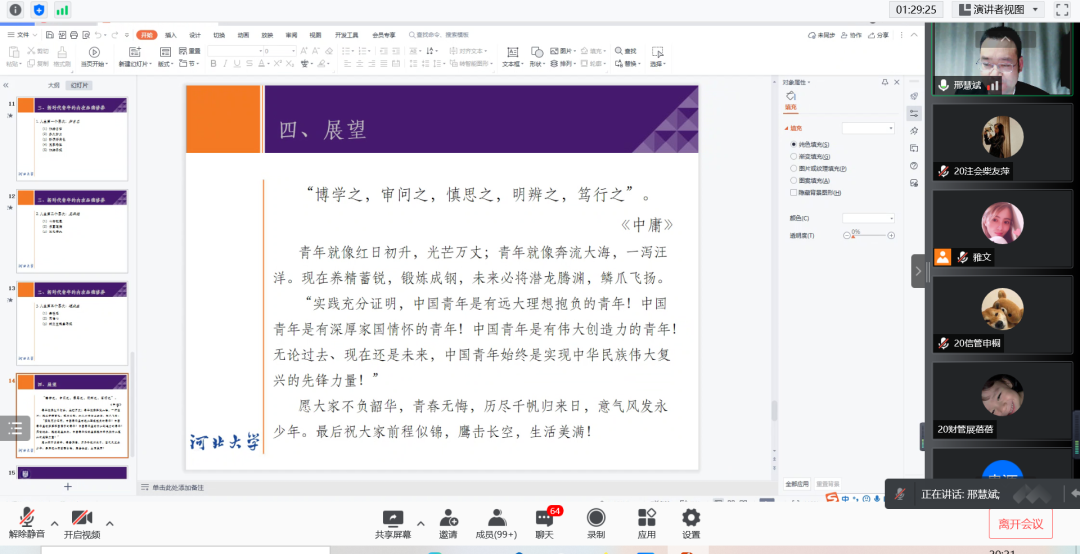
Task: Switch to the outline (大纲) tab
Action: (x=54, y=85)
